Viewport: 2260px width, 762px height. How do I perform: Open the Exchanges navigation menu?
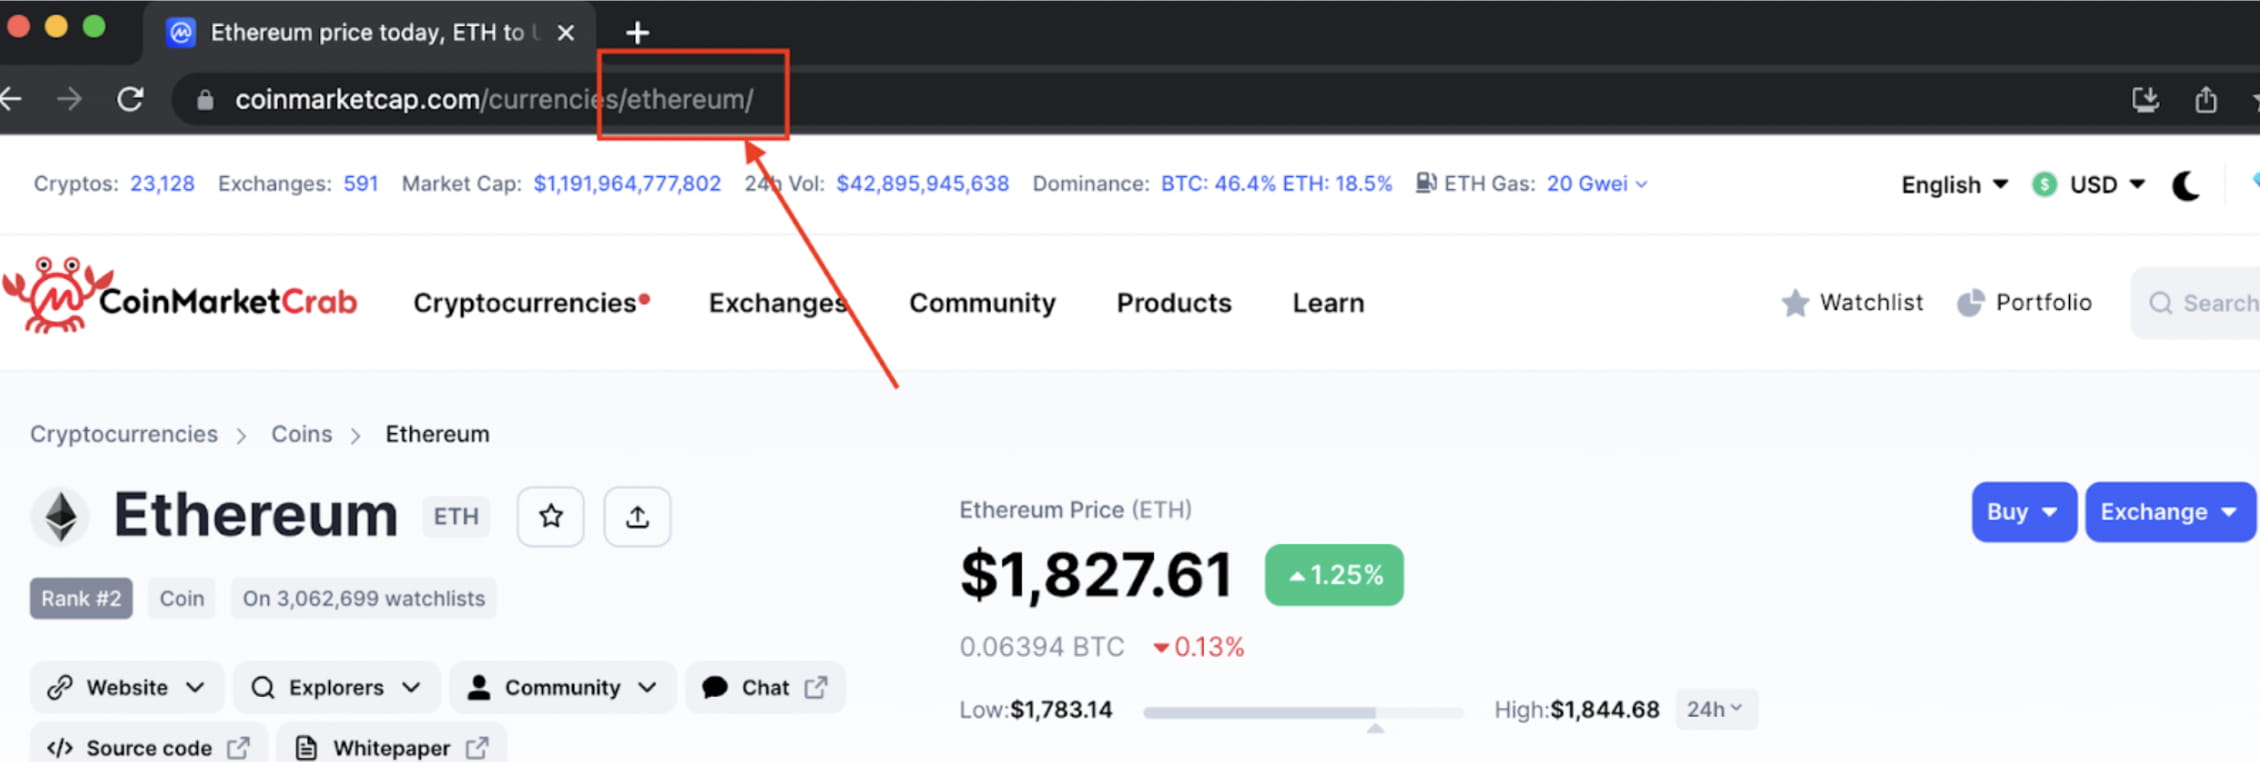777,302
